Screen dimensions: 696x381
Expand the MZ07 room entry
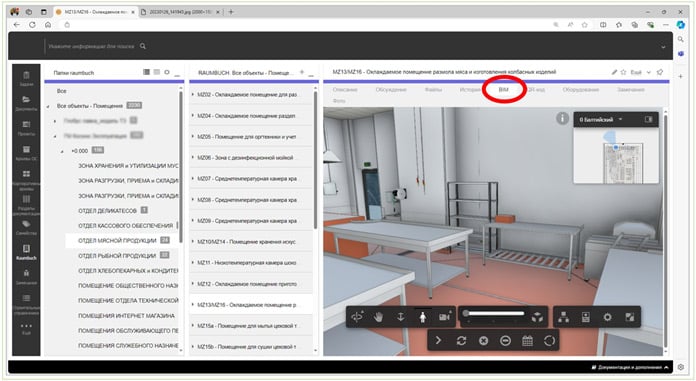(x=193, y=179)
